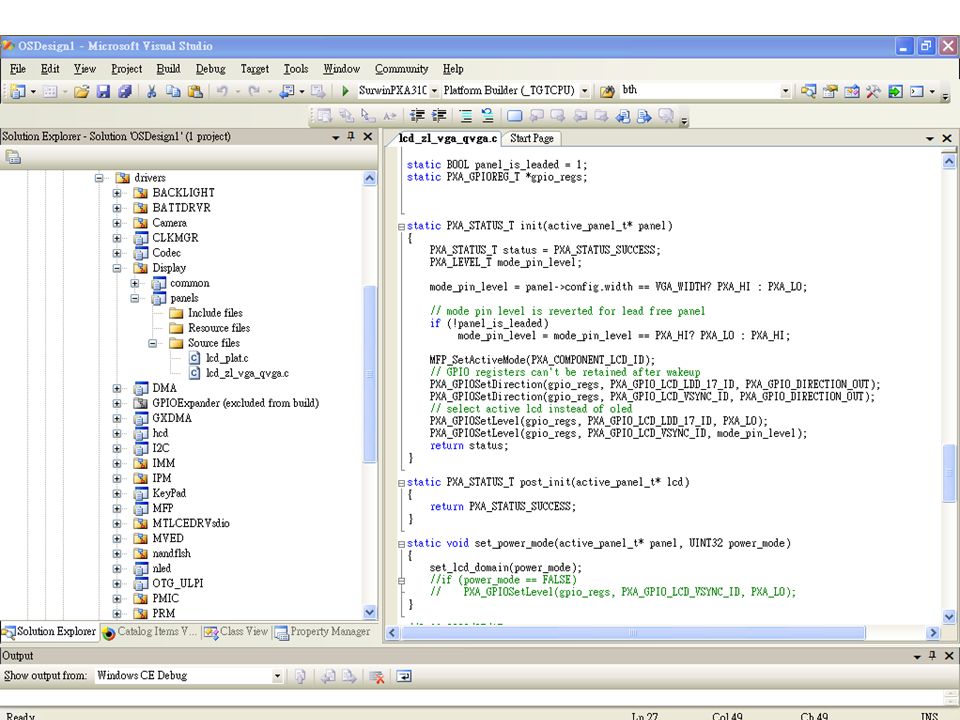Close the Solution Explorer panel
This screenshot has height=720, width=960.
[x=368, y=136]
